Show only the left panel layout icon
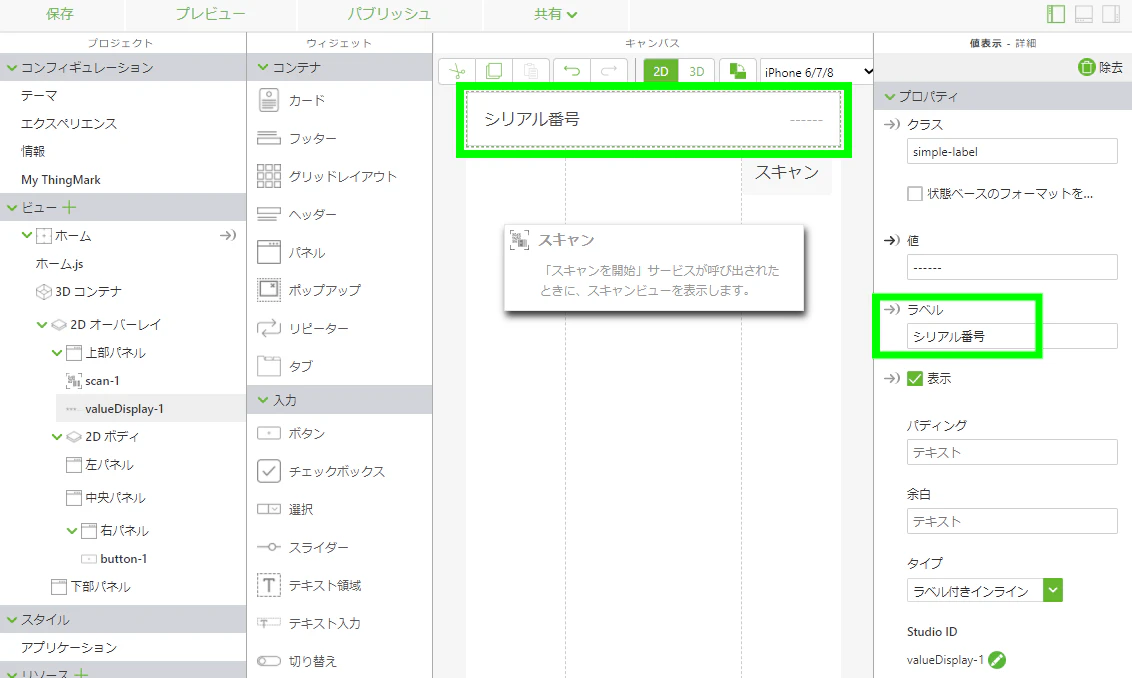The height and width of the screenshot is (678, 1132). pyautogui.click(x=1056, y=14)
